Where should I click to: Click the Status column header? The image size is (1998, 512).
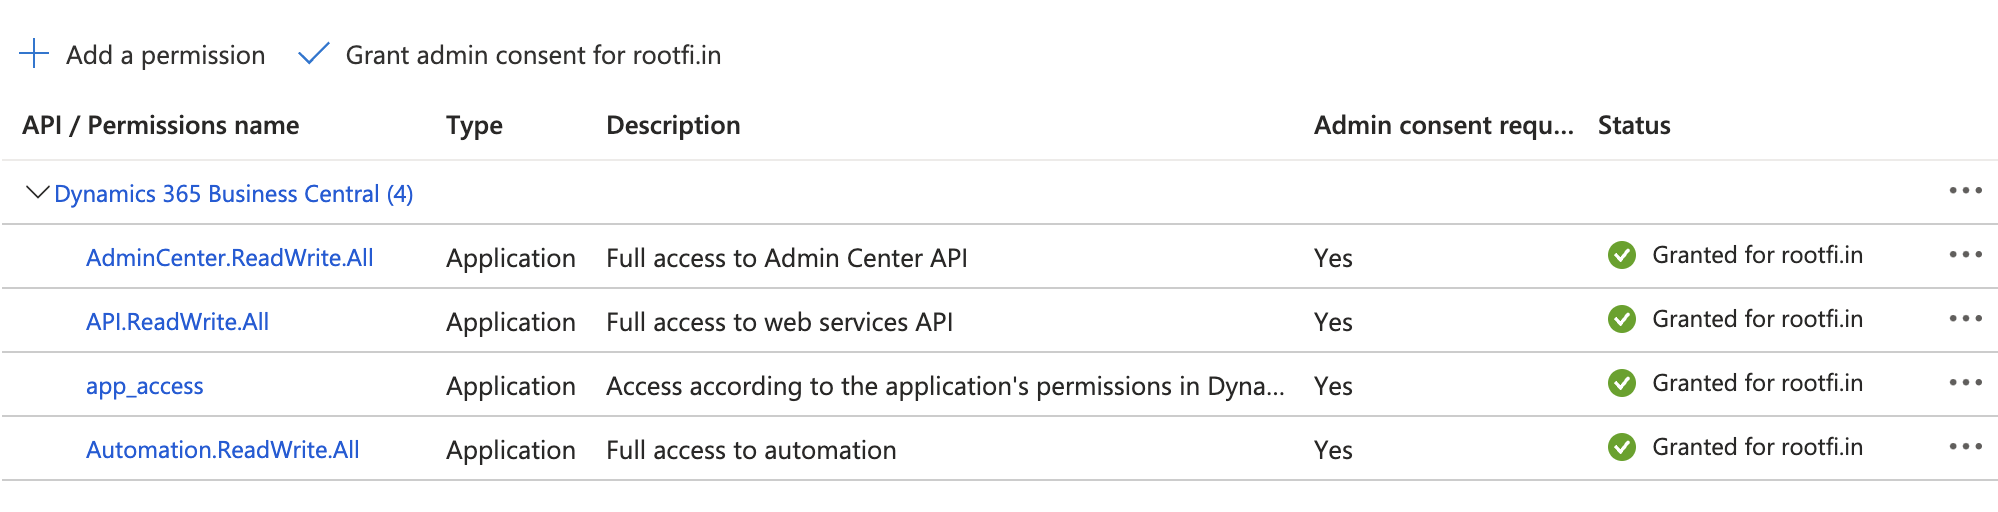1635,125
